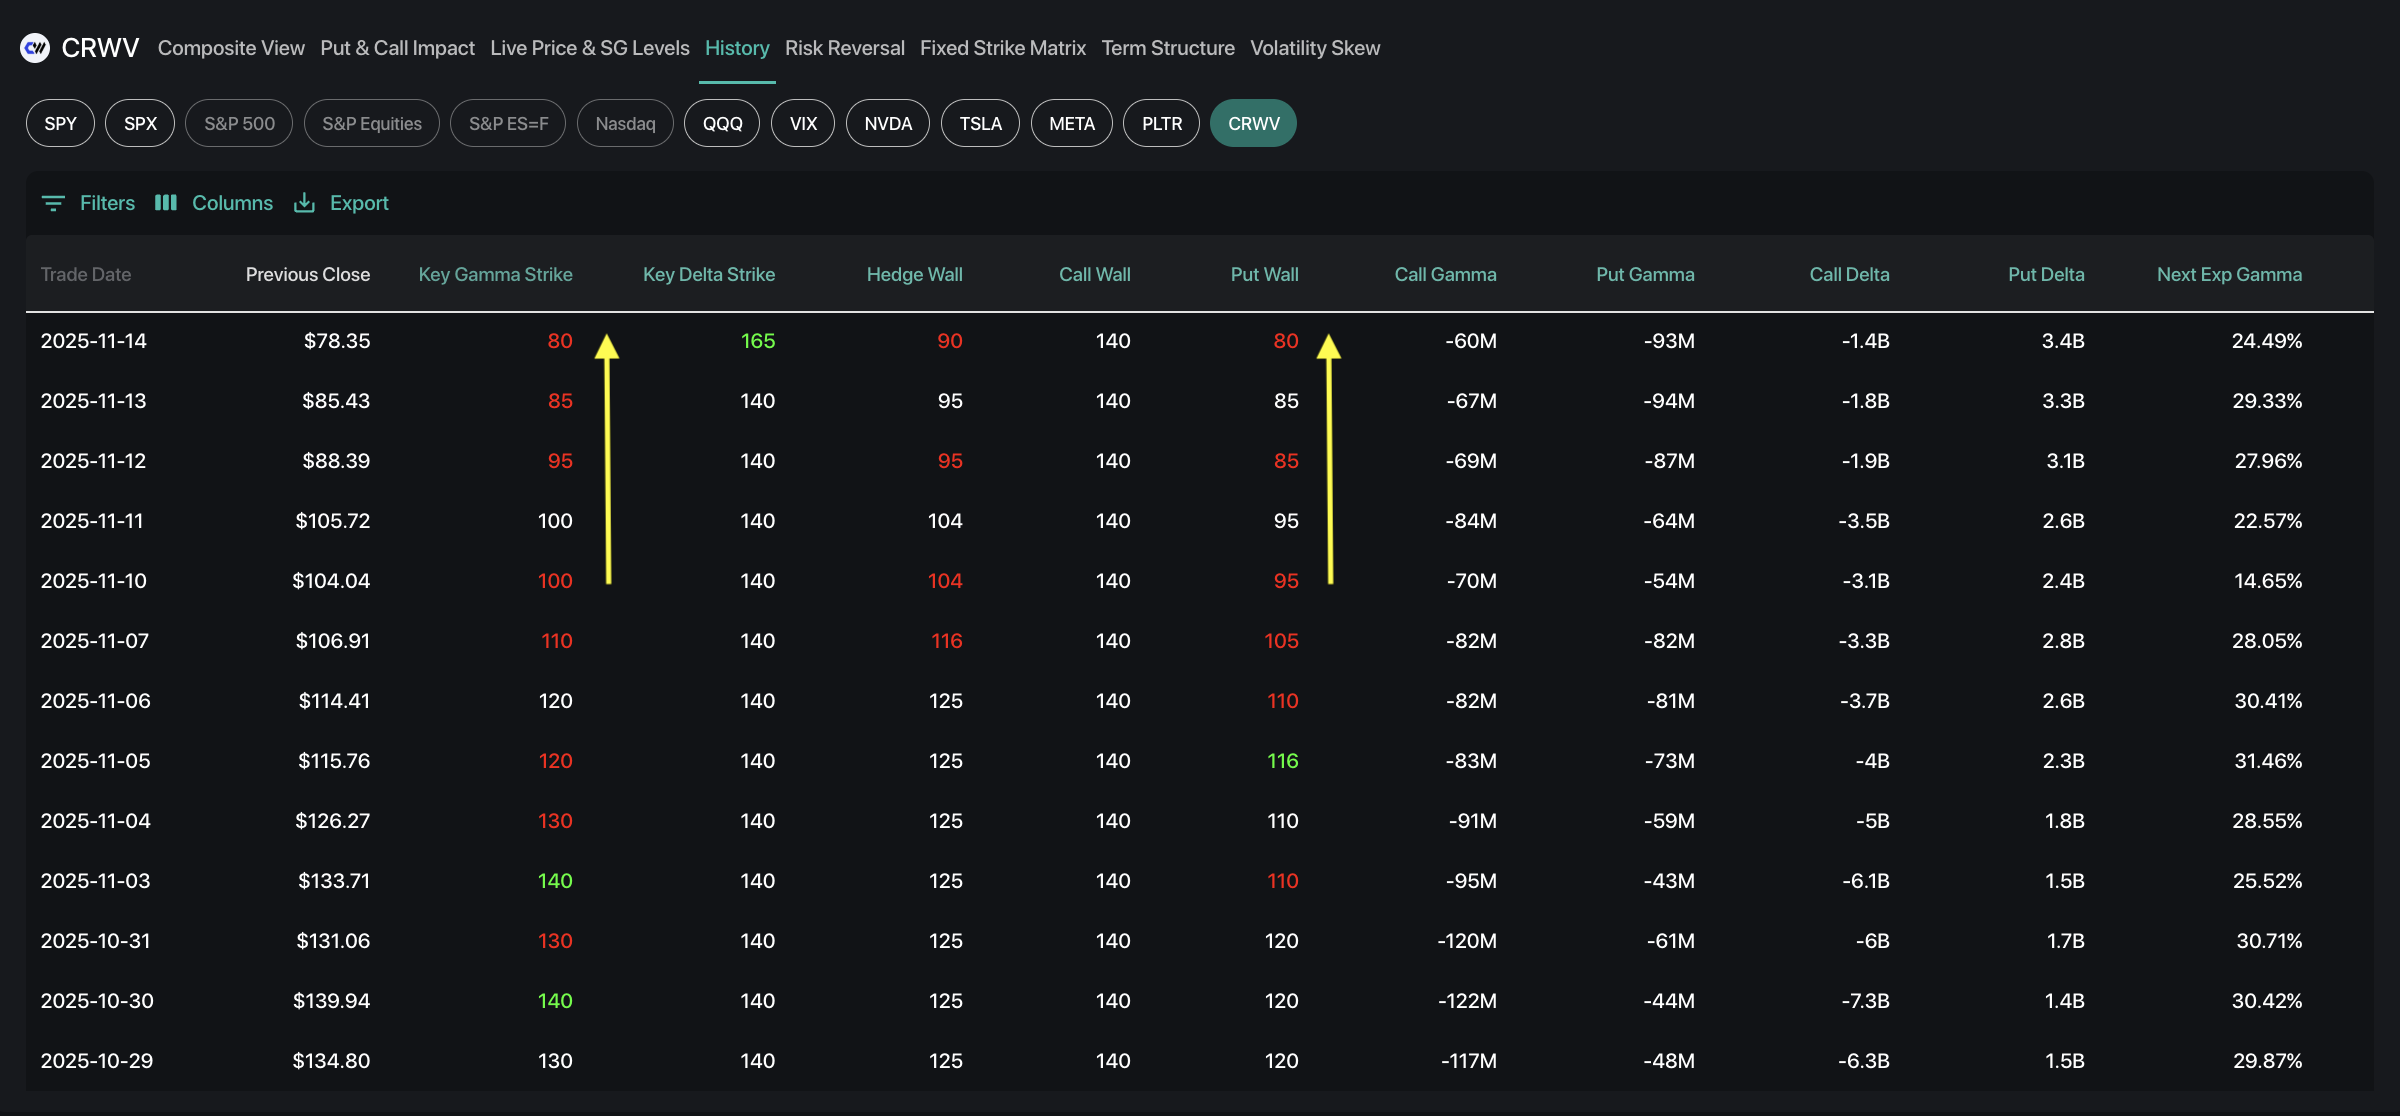Click the Columns bars icon
Viewport: 2400px width, 1116px height.
(166, 203)
